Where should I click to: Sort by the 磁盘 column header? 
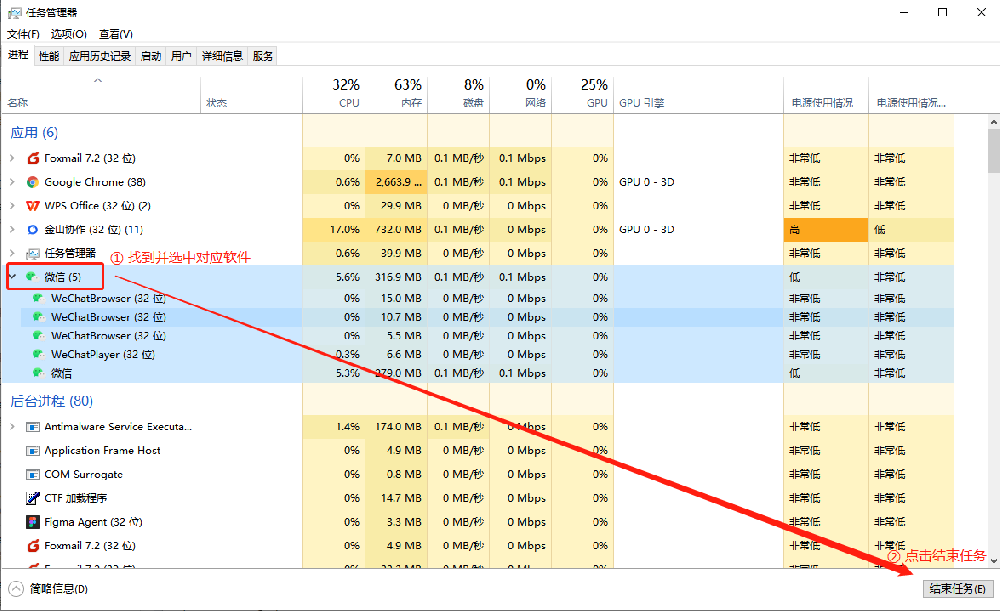pos(459,94)
